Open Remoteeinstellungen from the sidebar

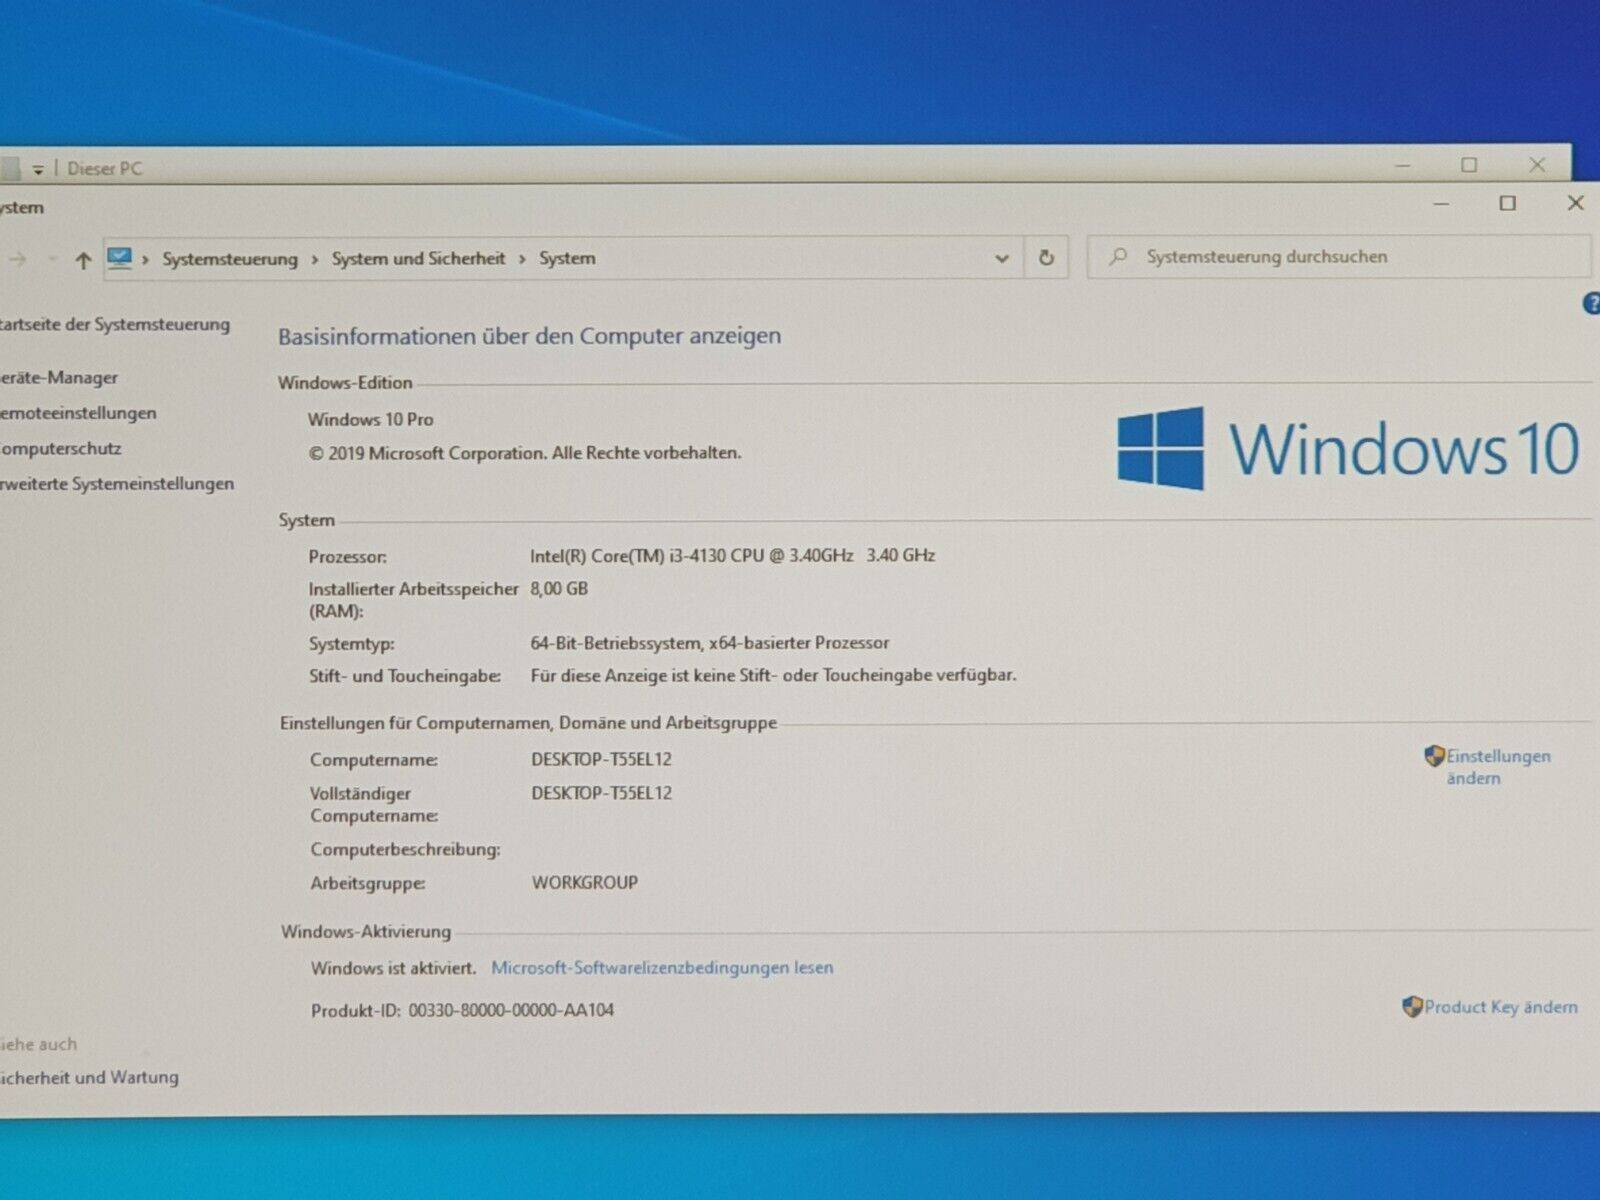78,413
